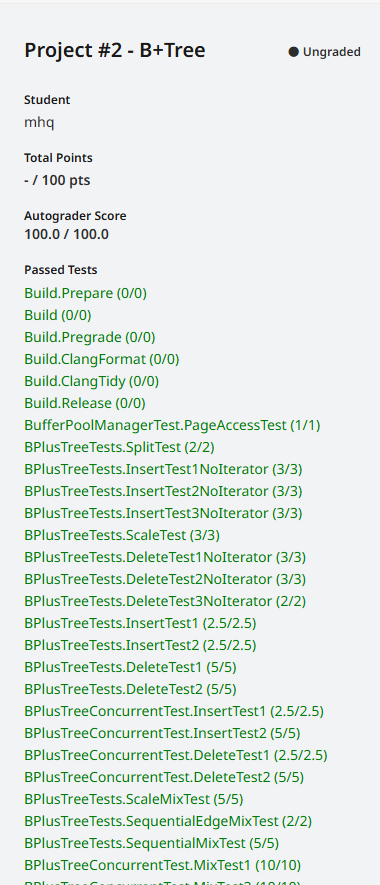Select BPlusTreeTests.SequentialEdgeMixTest (2/2)
This screenshot has height=885, width=380.
click(168, 822)
